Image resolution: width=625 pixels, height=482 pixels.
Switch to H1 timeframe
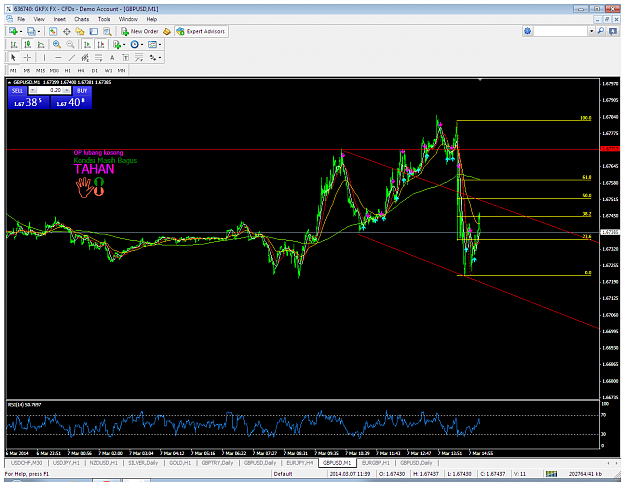68,71
